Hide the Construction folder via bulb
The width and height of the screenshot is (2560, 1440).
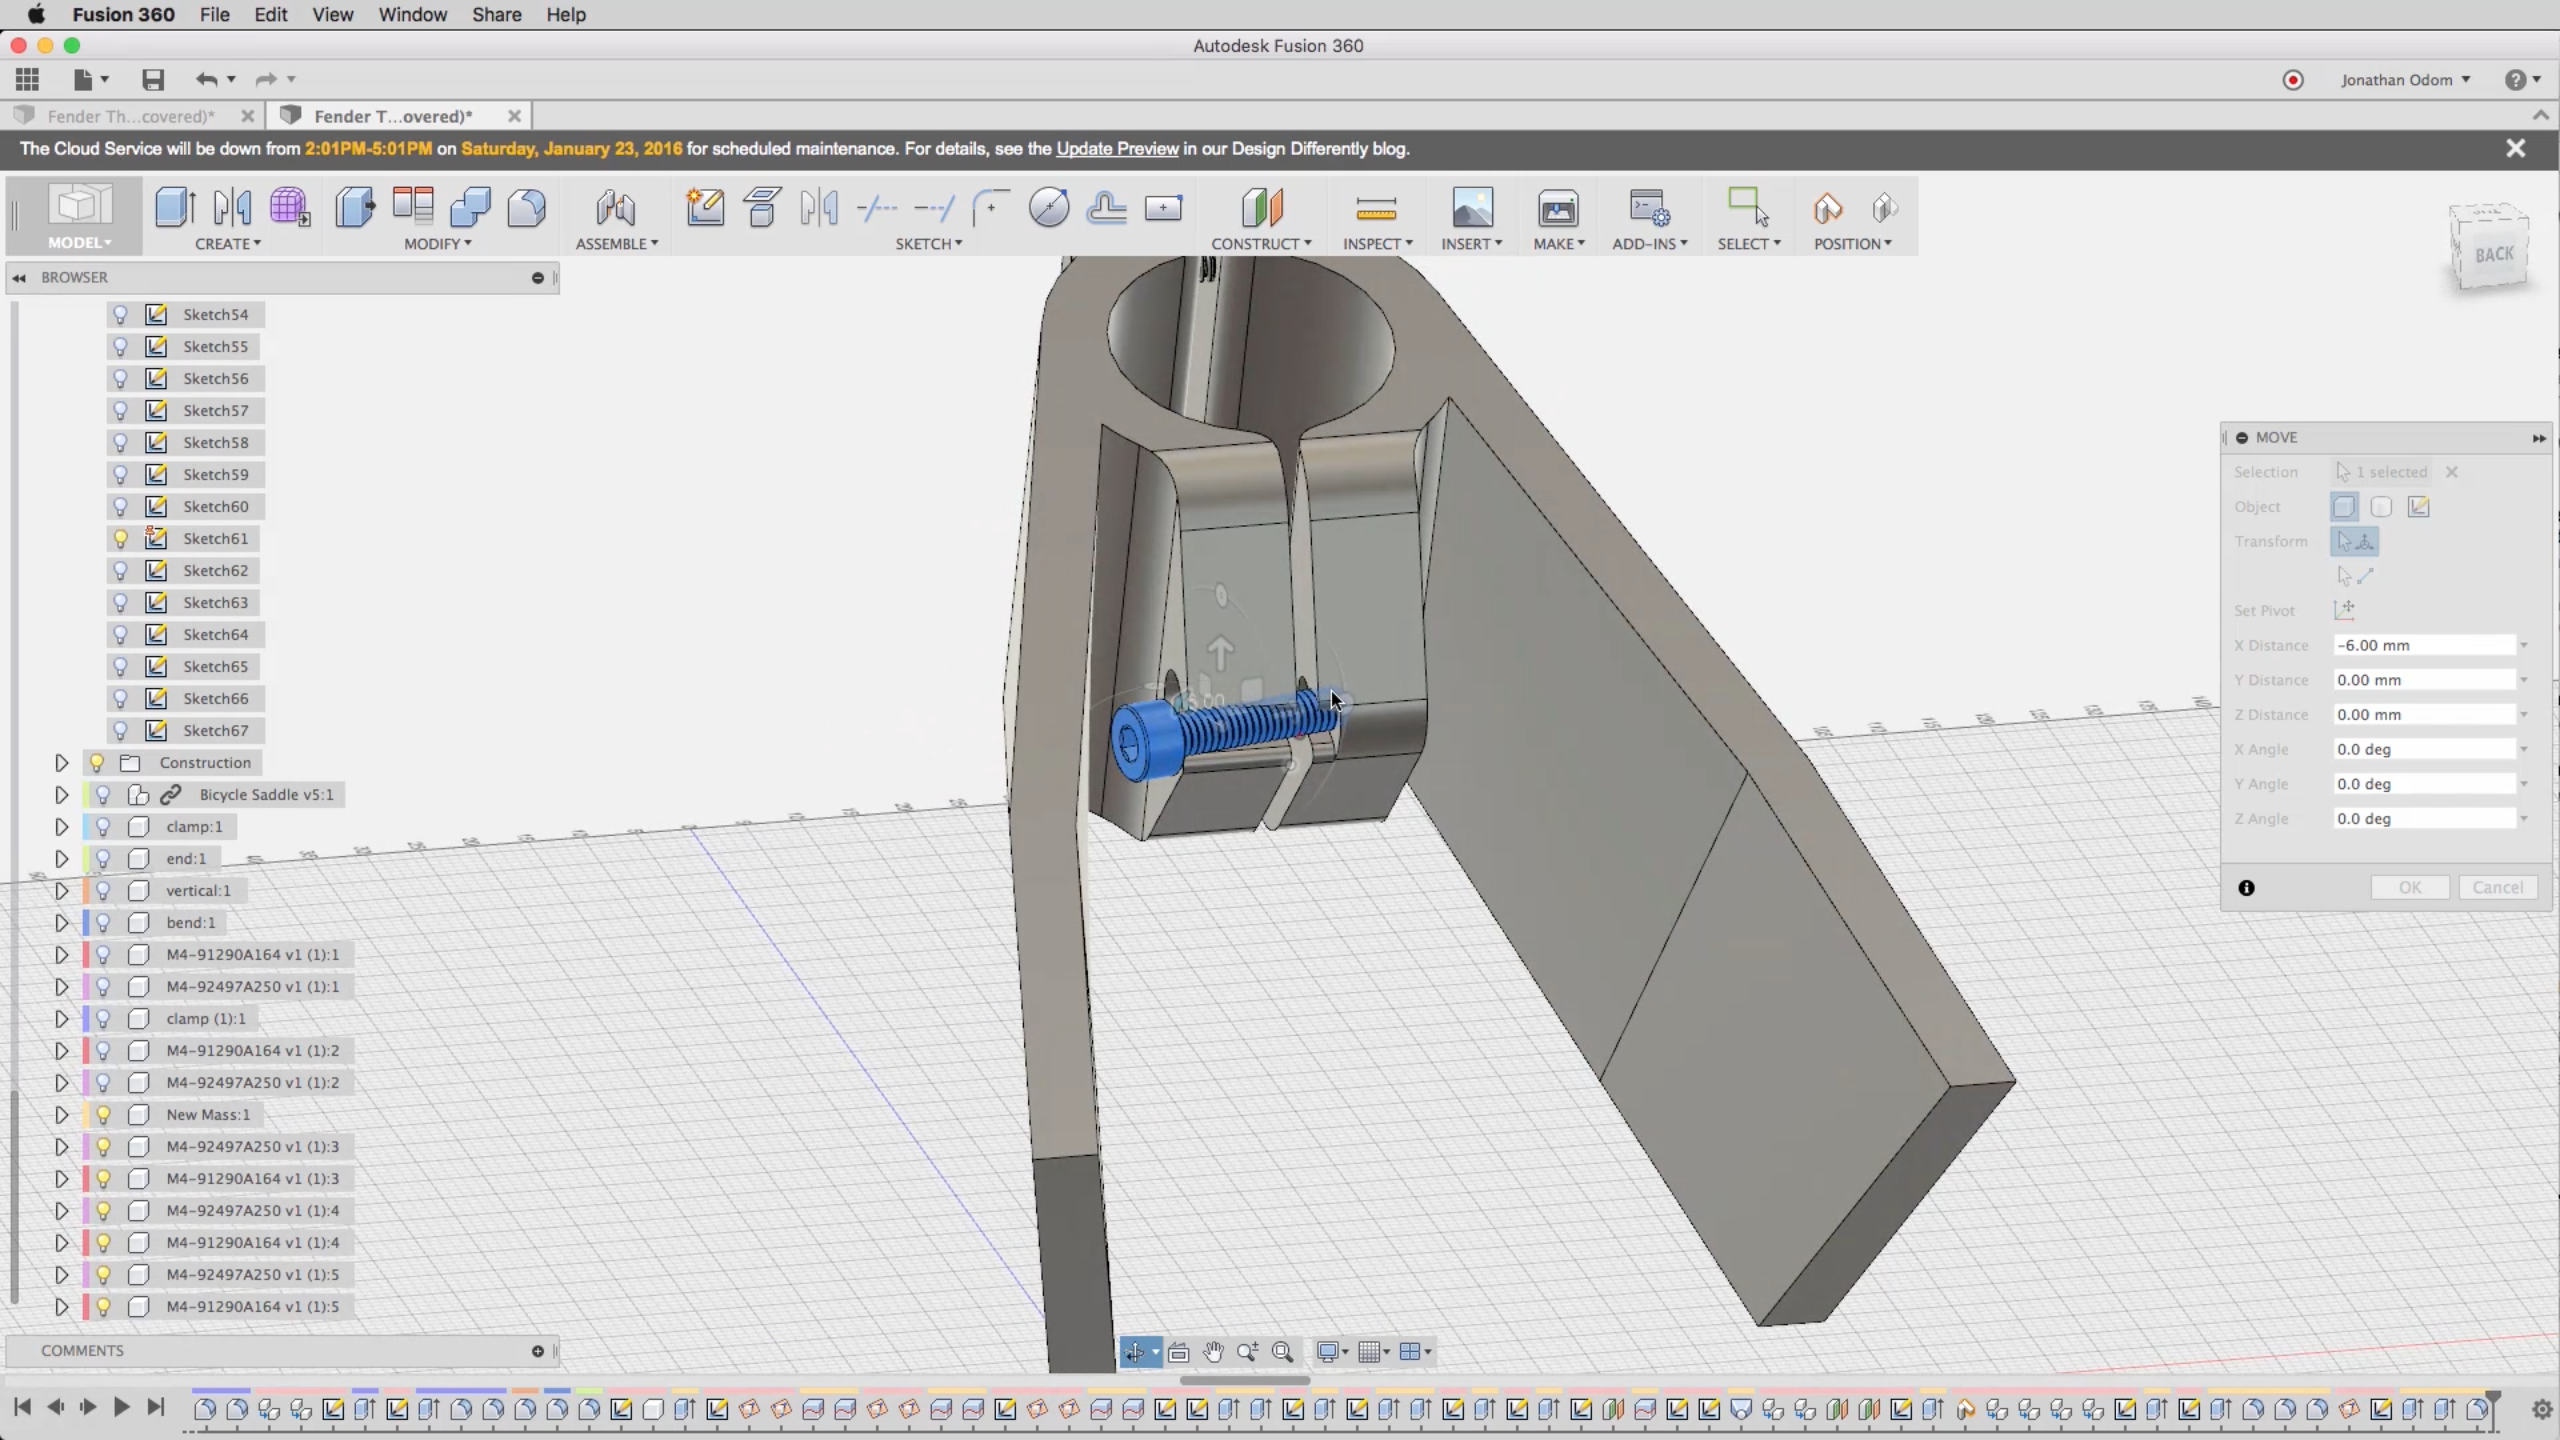point(97,763)
